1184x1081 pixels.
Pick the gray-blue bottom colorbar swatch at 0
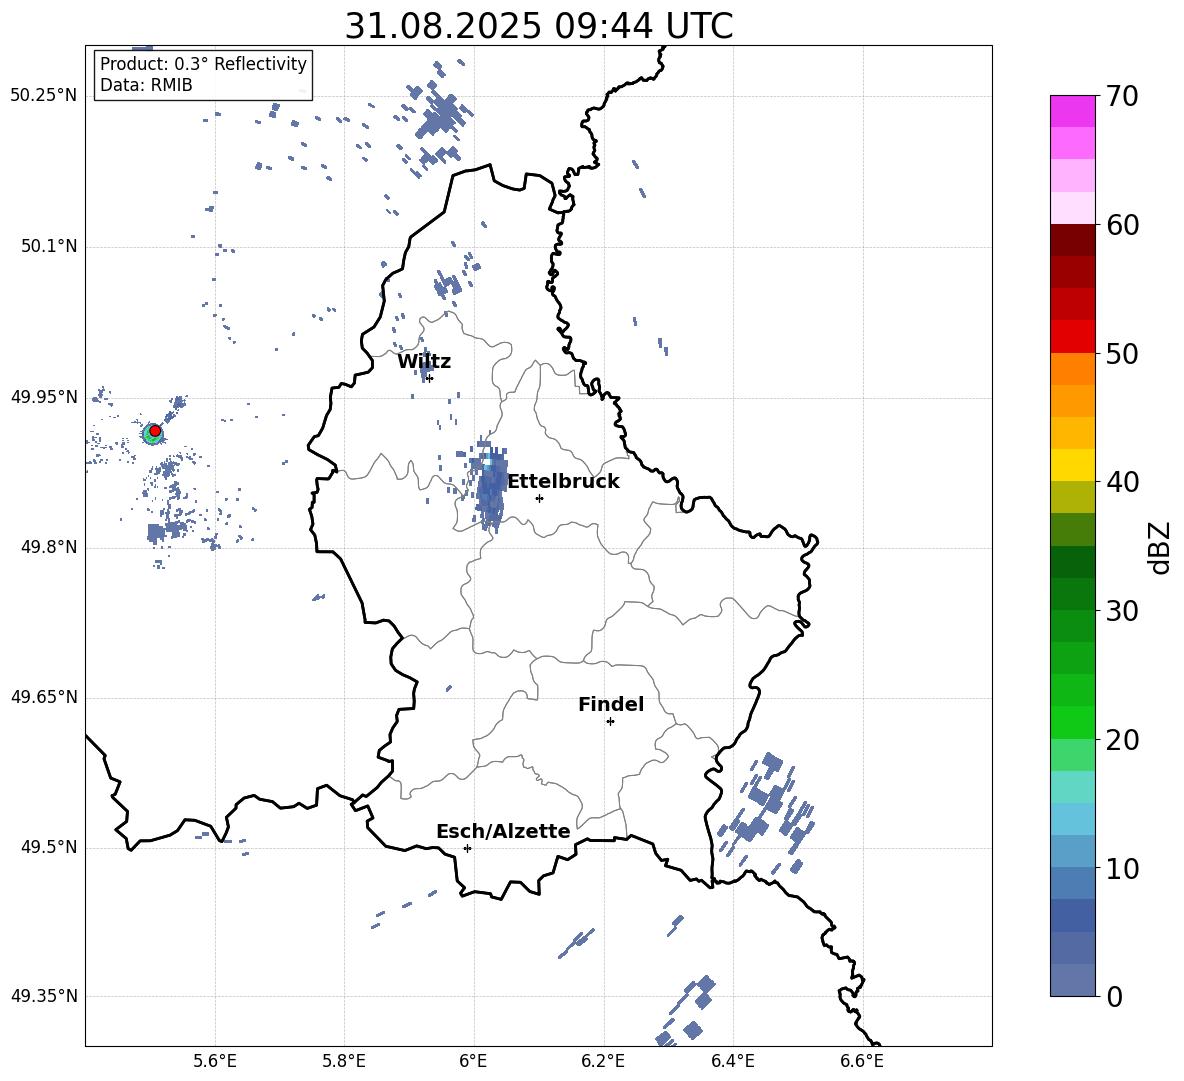1073,980
